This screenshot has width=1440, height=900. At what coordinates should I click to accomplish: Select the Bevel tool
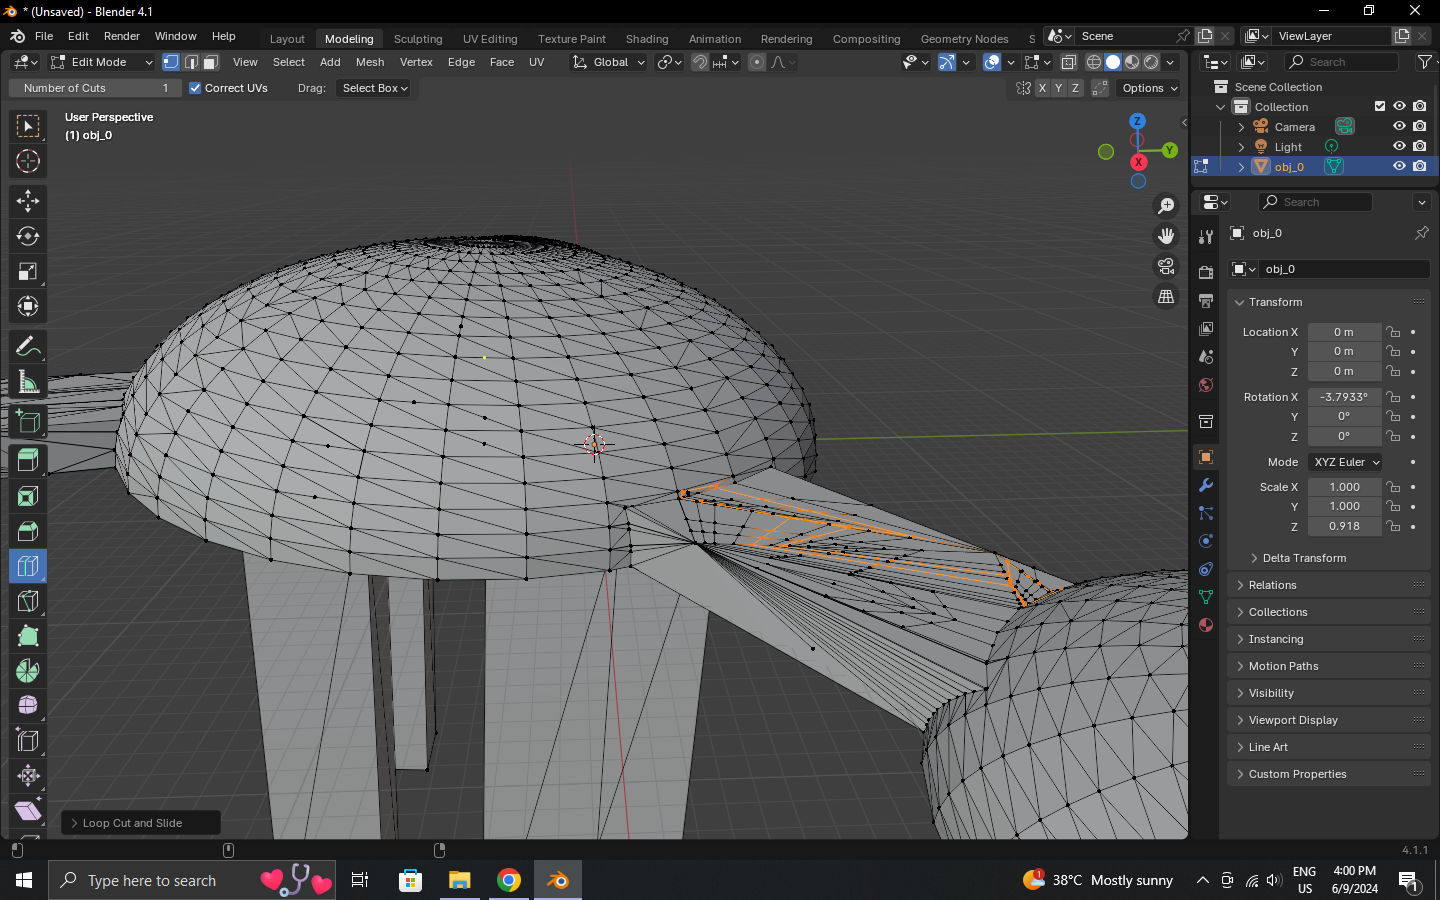[28, 531]
